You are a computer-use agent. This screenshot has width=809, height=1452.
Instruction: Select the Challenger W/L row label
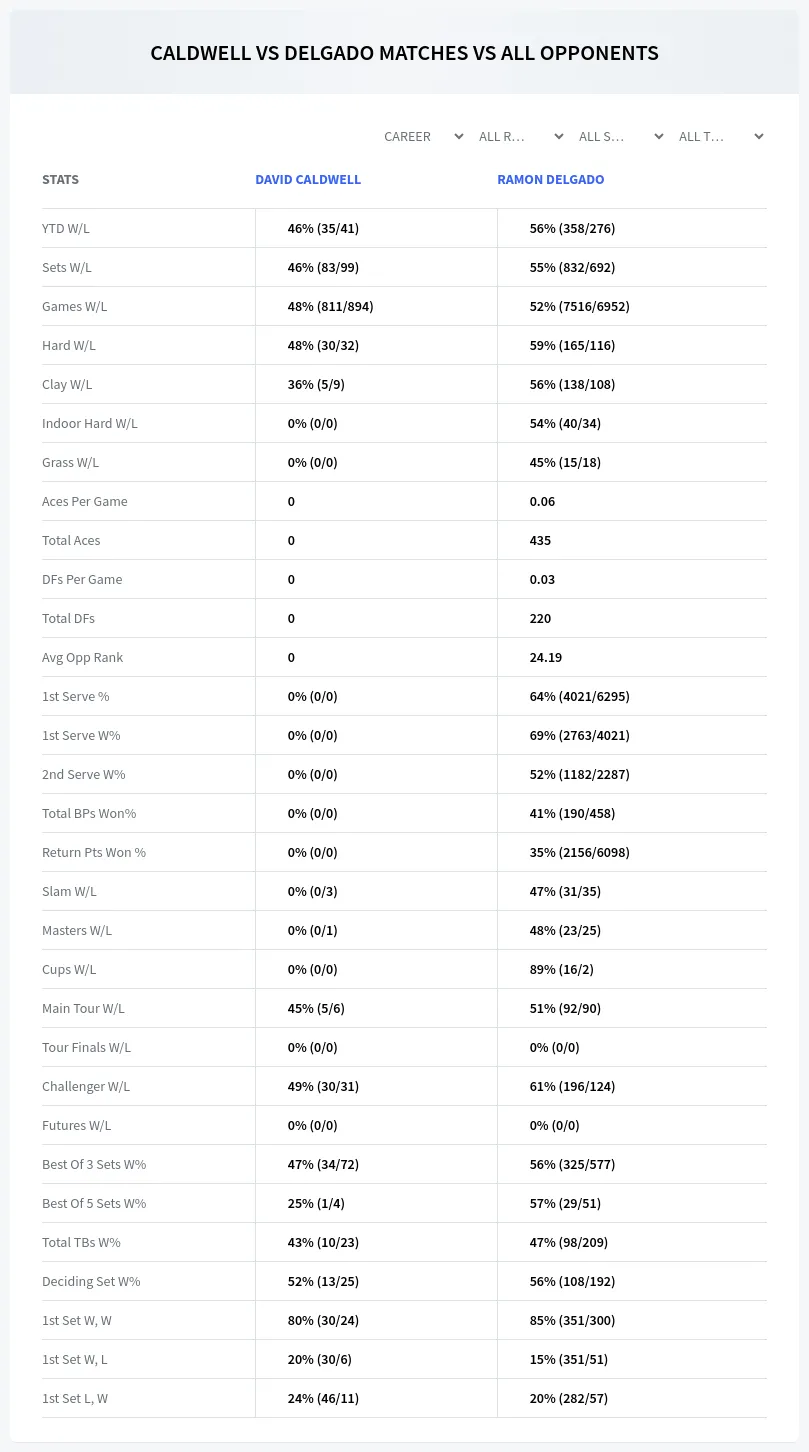coord(86,1086)
